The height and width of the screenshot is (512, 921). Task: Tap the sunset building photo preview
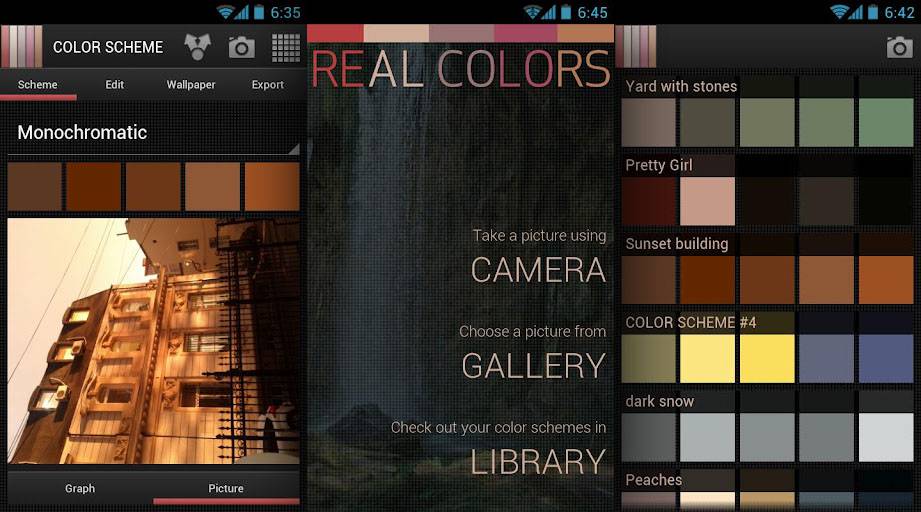(x=153, y=341)
